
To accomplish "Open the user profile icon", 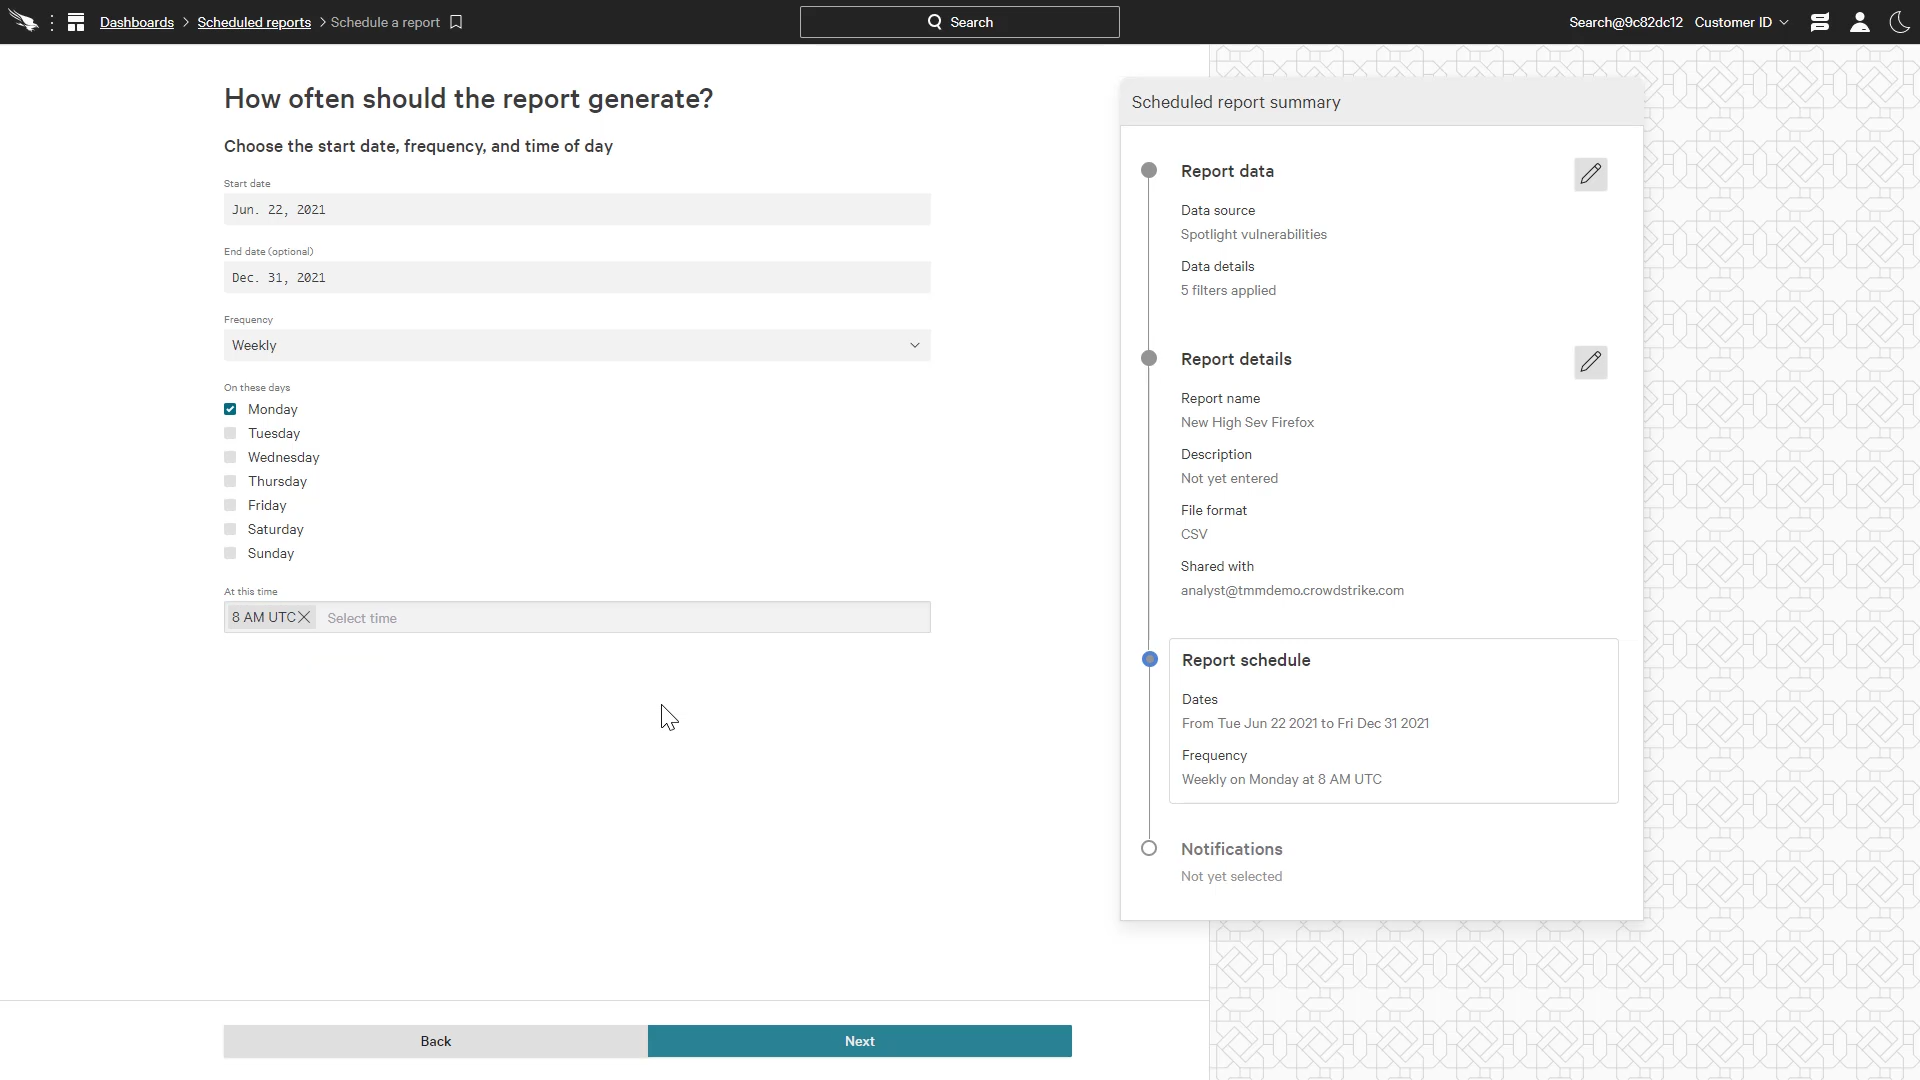I will pos(1860,22).
